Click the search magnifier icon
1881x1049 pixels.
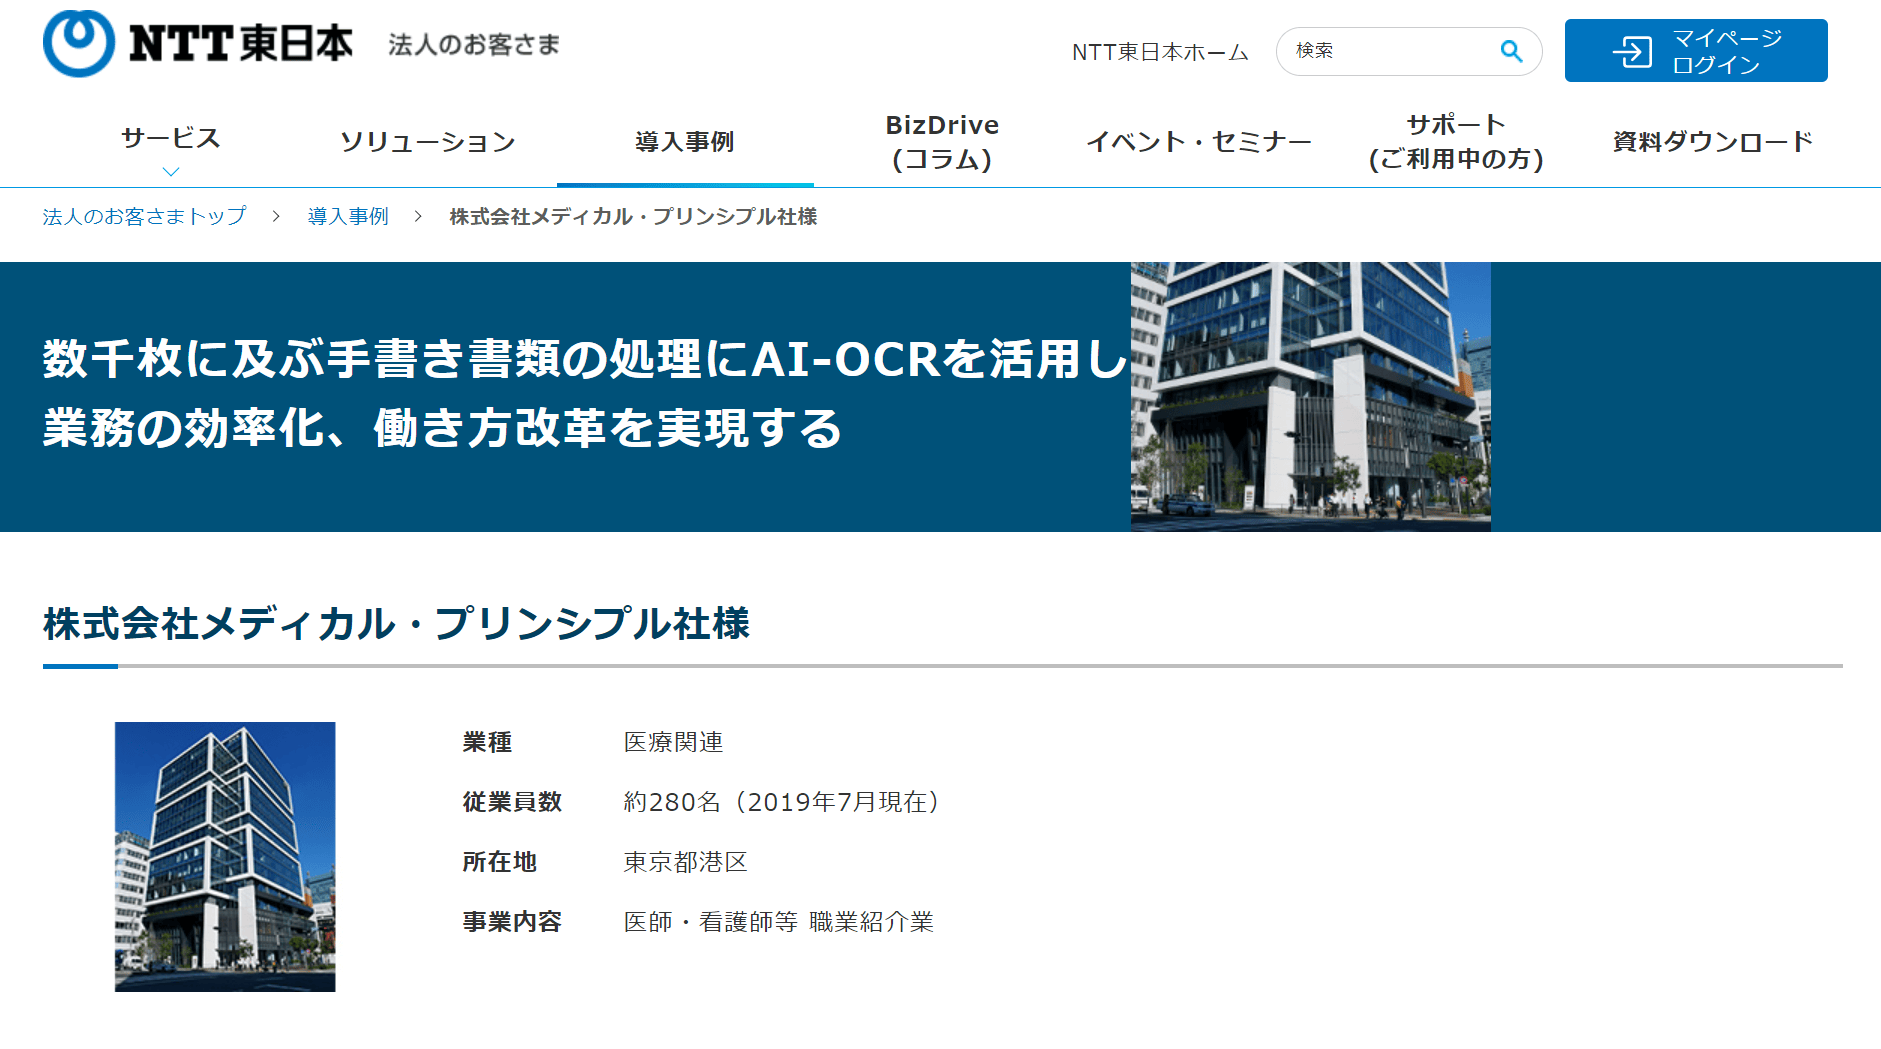pos(1511,51)
